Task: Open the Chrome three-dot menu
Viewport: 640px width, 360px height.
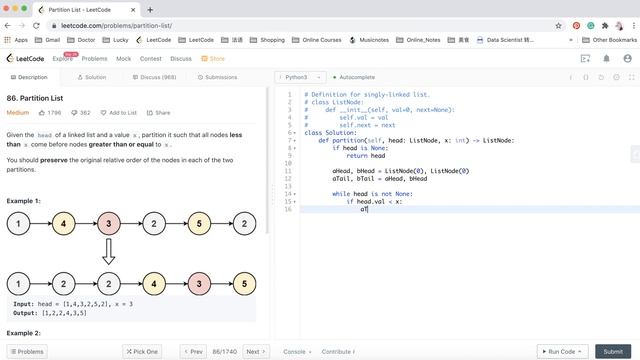Action: coord(634,26)
